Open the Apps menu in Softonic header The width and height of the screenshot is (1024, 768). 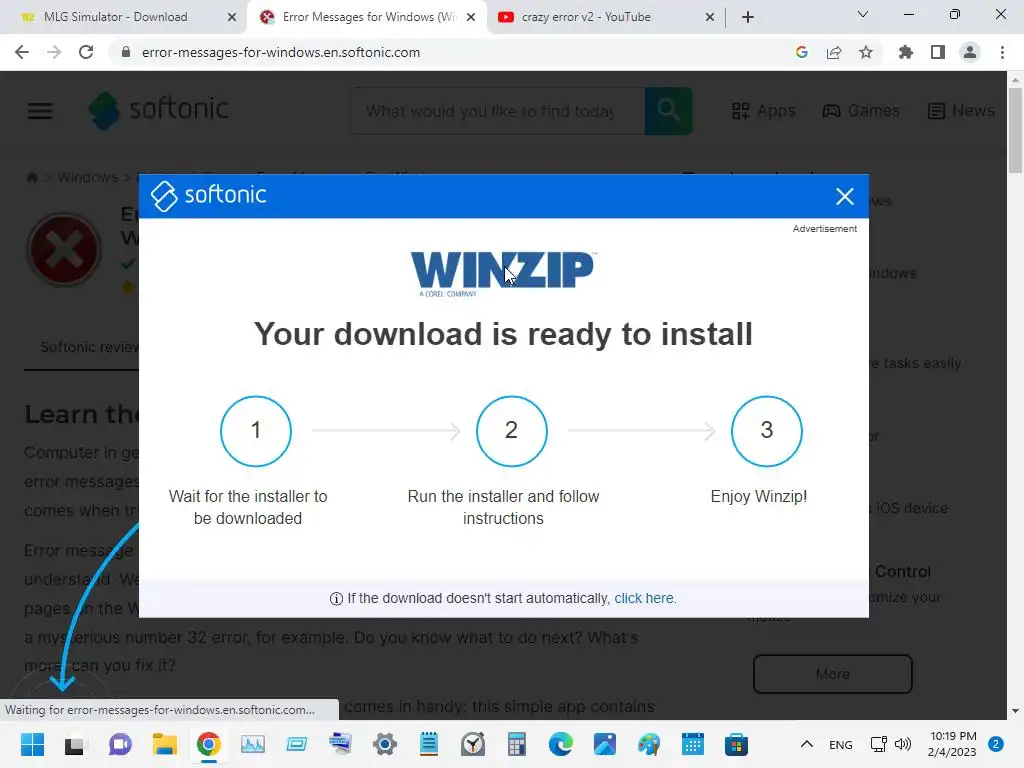(763, 110)
